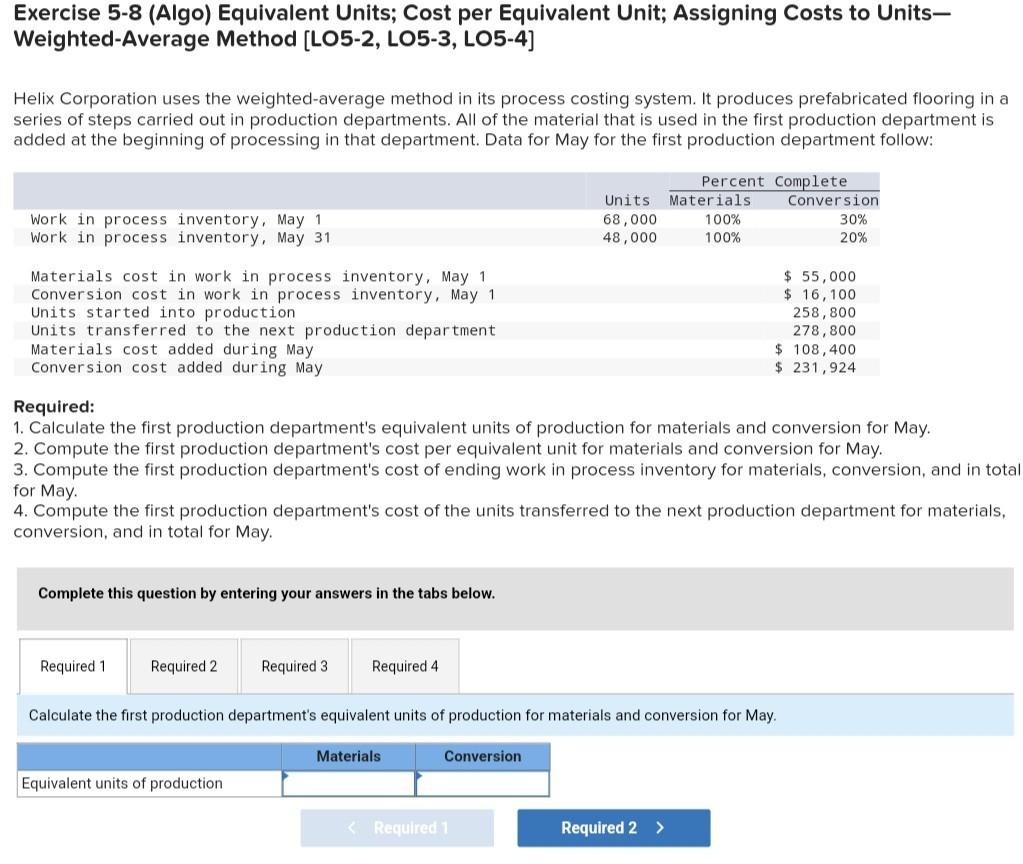Switch to the Required 2 tab
The image size is (1023, 864).
pyautogui.click(x=183, y=666)
